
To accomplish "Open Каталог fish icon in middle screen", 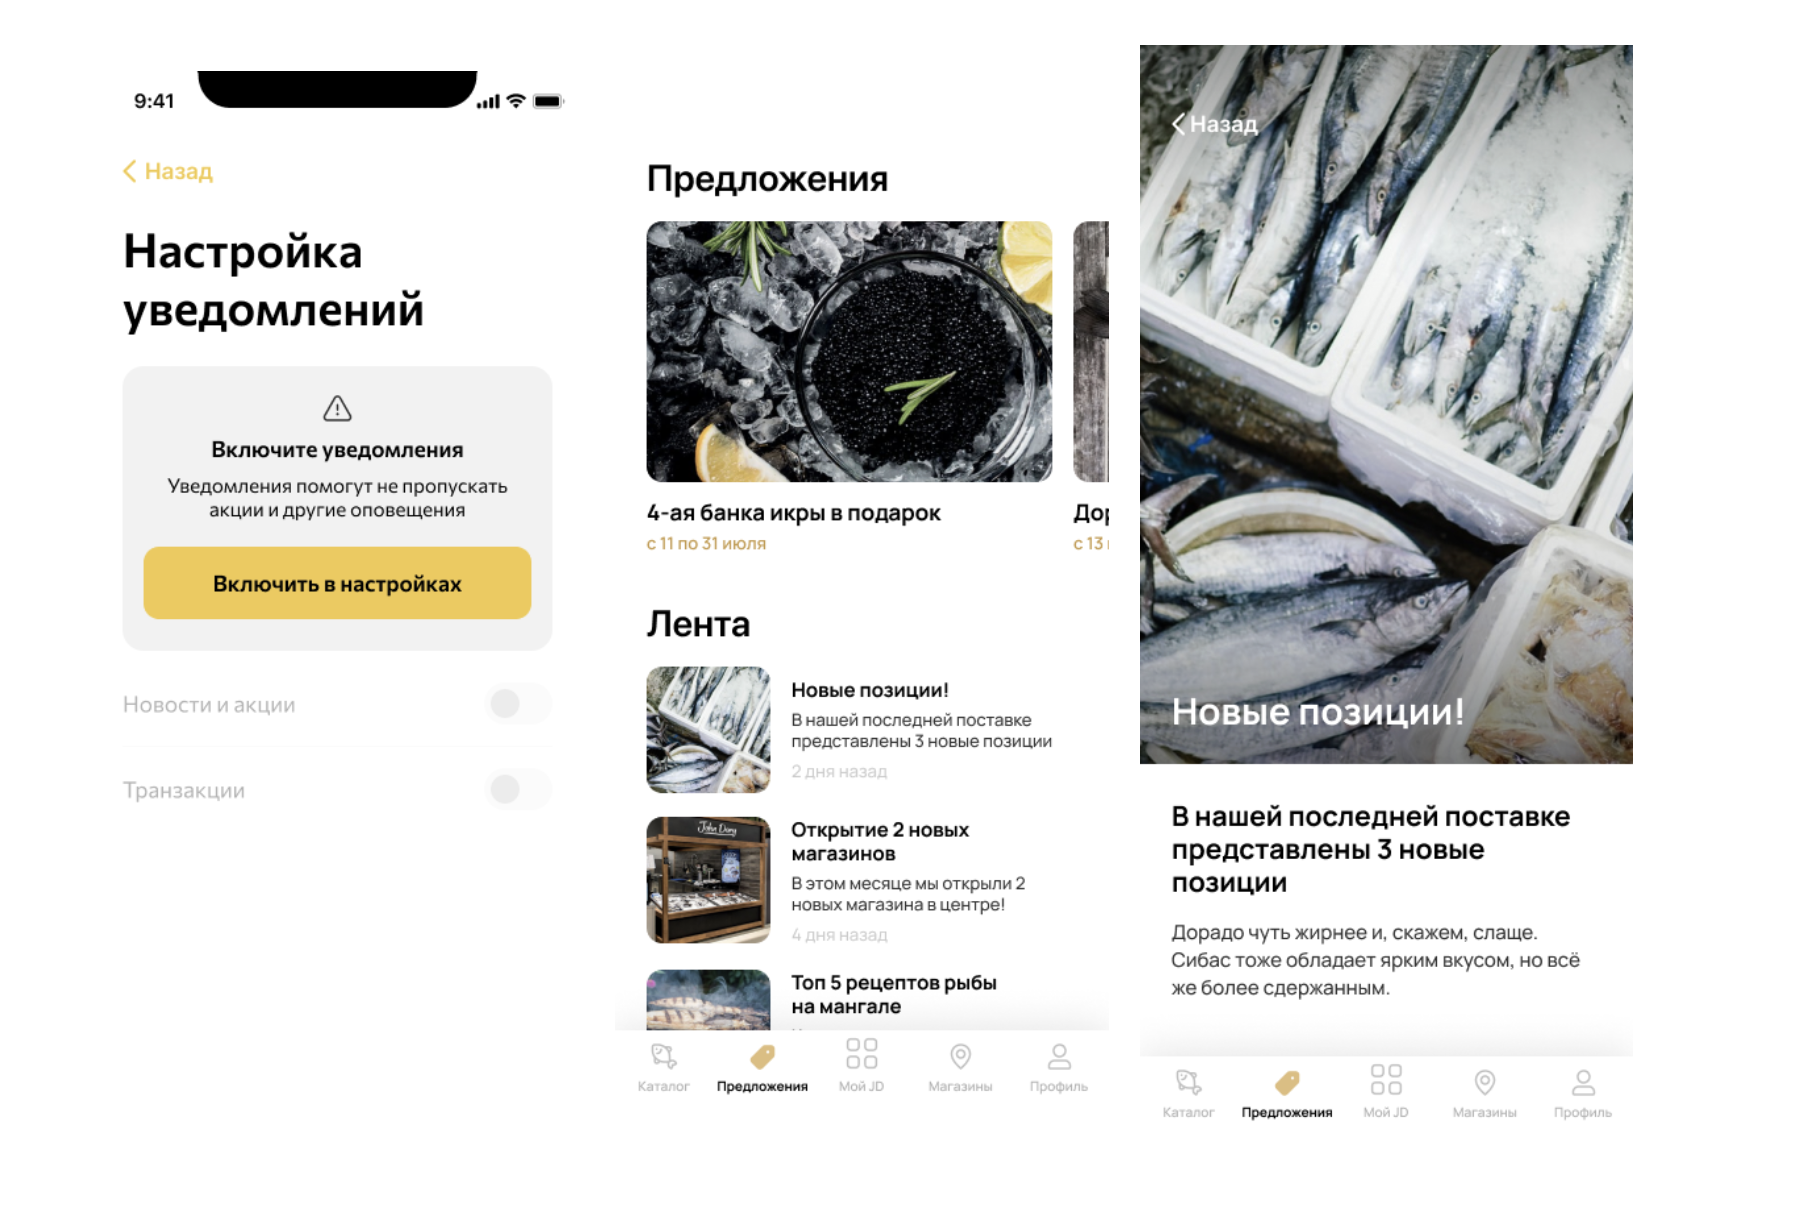I will (663, 1056).
